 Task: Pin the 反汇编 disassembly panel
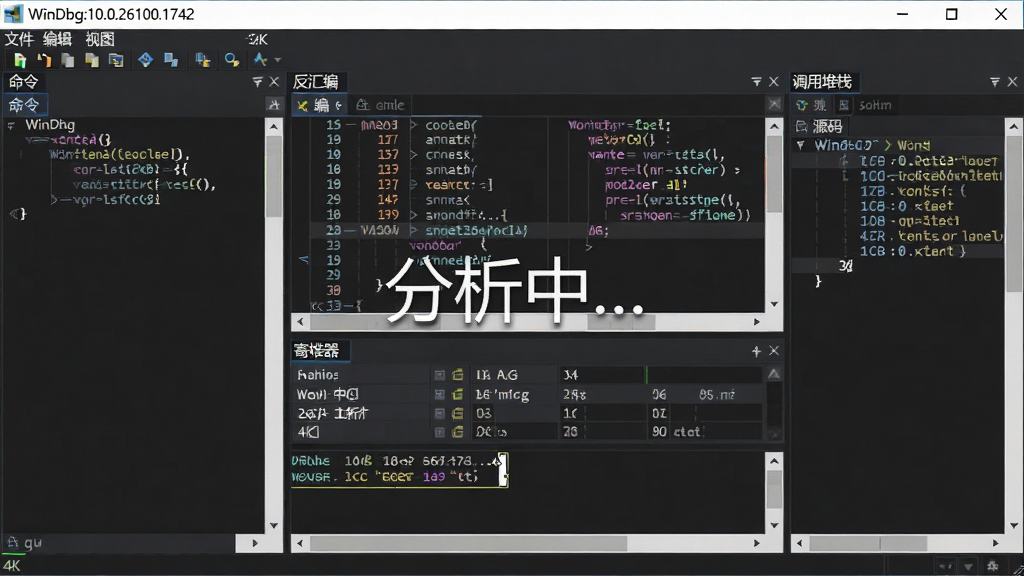click(x=756, y=82)
